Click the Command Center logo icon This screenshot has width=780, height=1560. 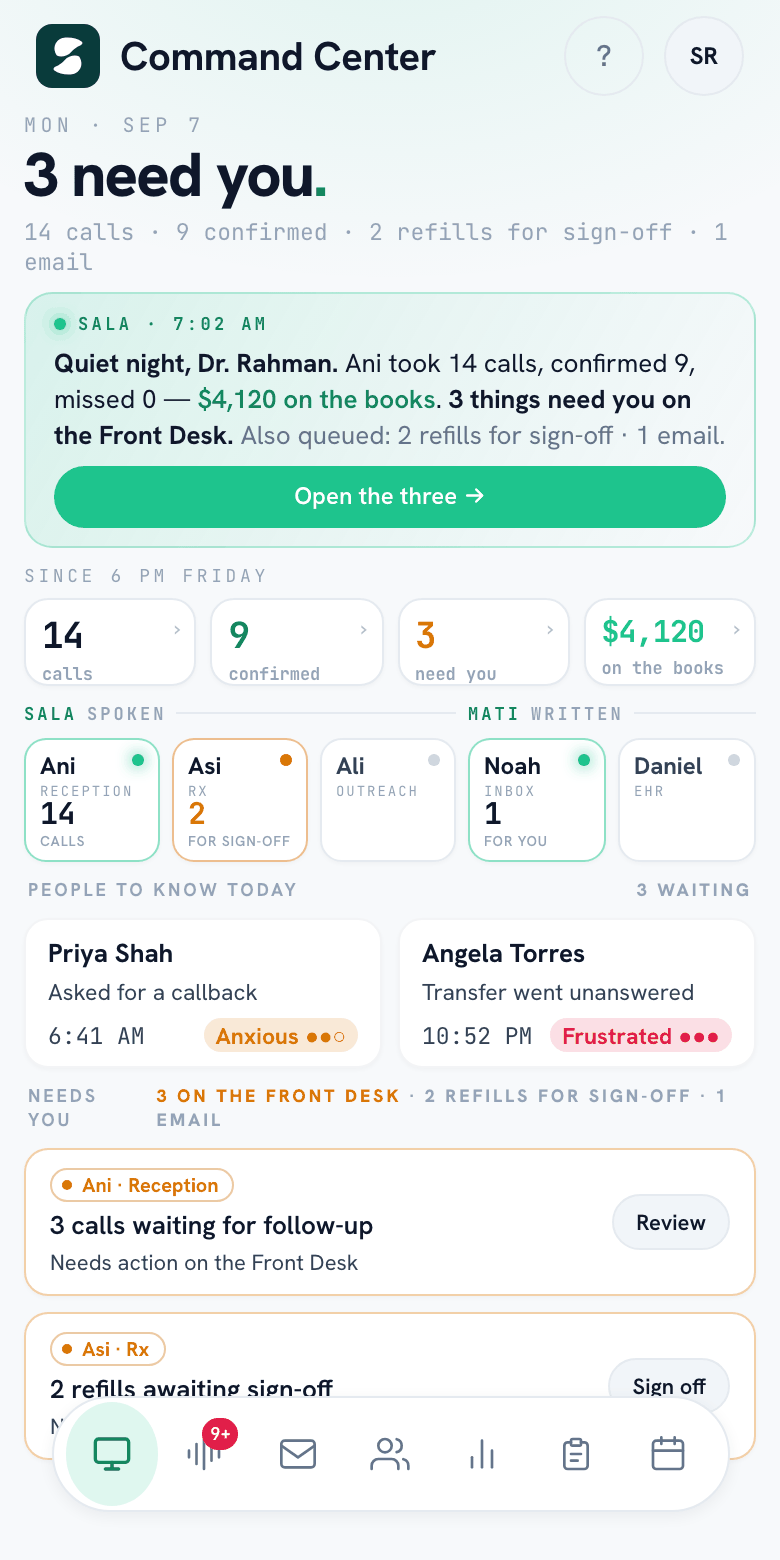click(x=68, y=56)
